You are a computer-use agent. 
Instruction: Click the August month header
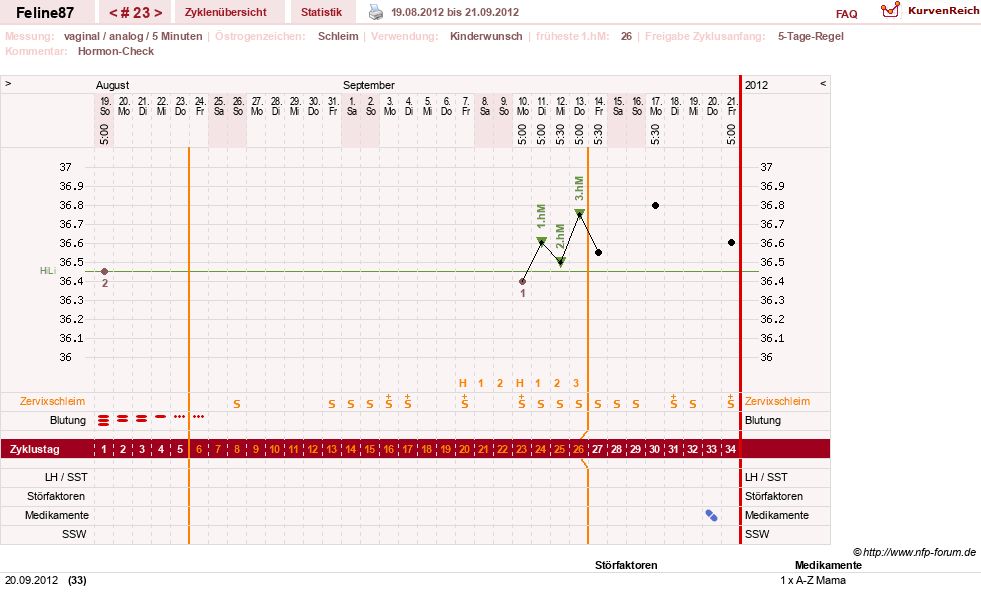(x=113, y=85)
